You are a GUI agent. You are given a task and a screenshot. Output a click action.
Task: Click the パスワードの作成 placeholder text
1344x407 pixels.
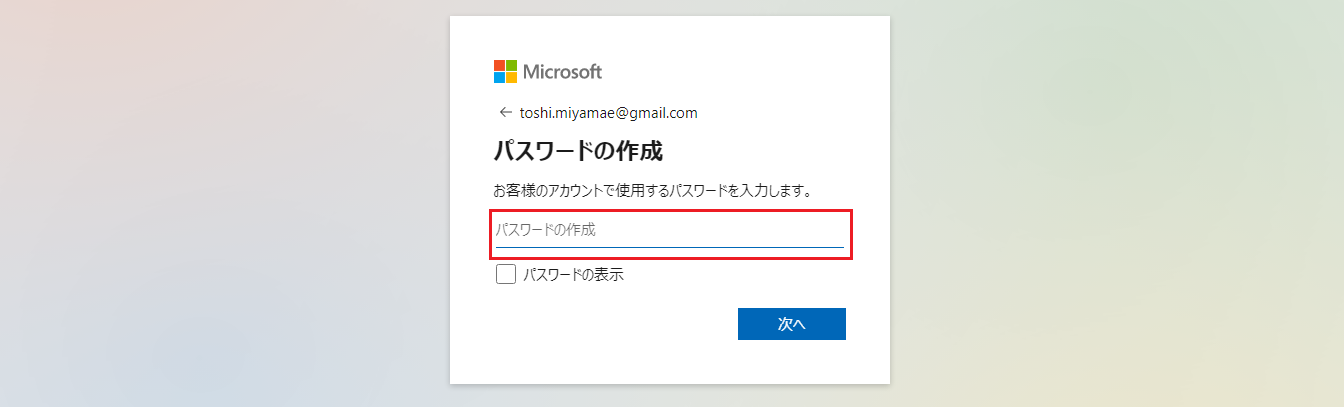[546, 230]
